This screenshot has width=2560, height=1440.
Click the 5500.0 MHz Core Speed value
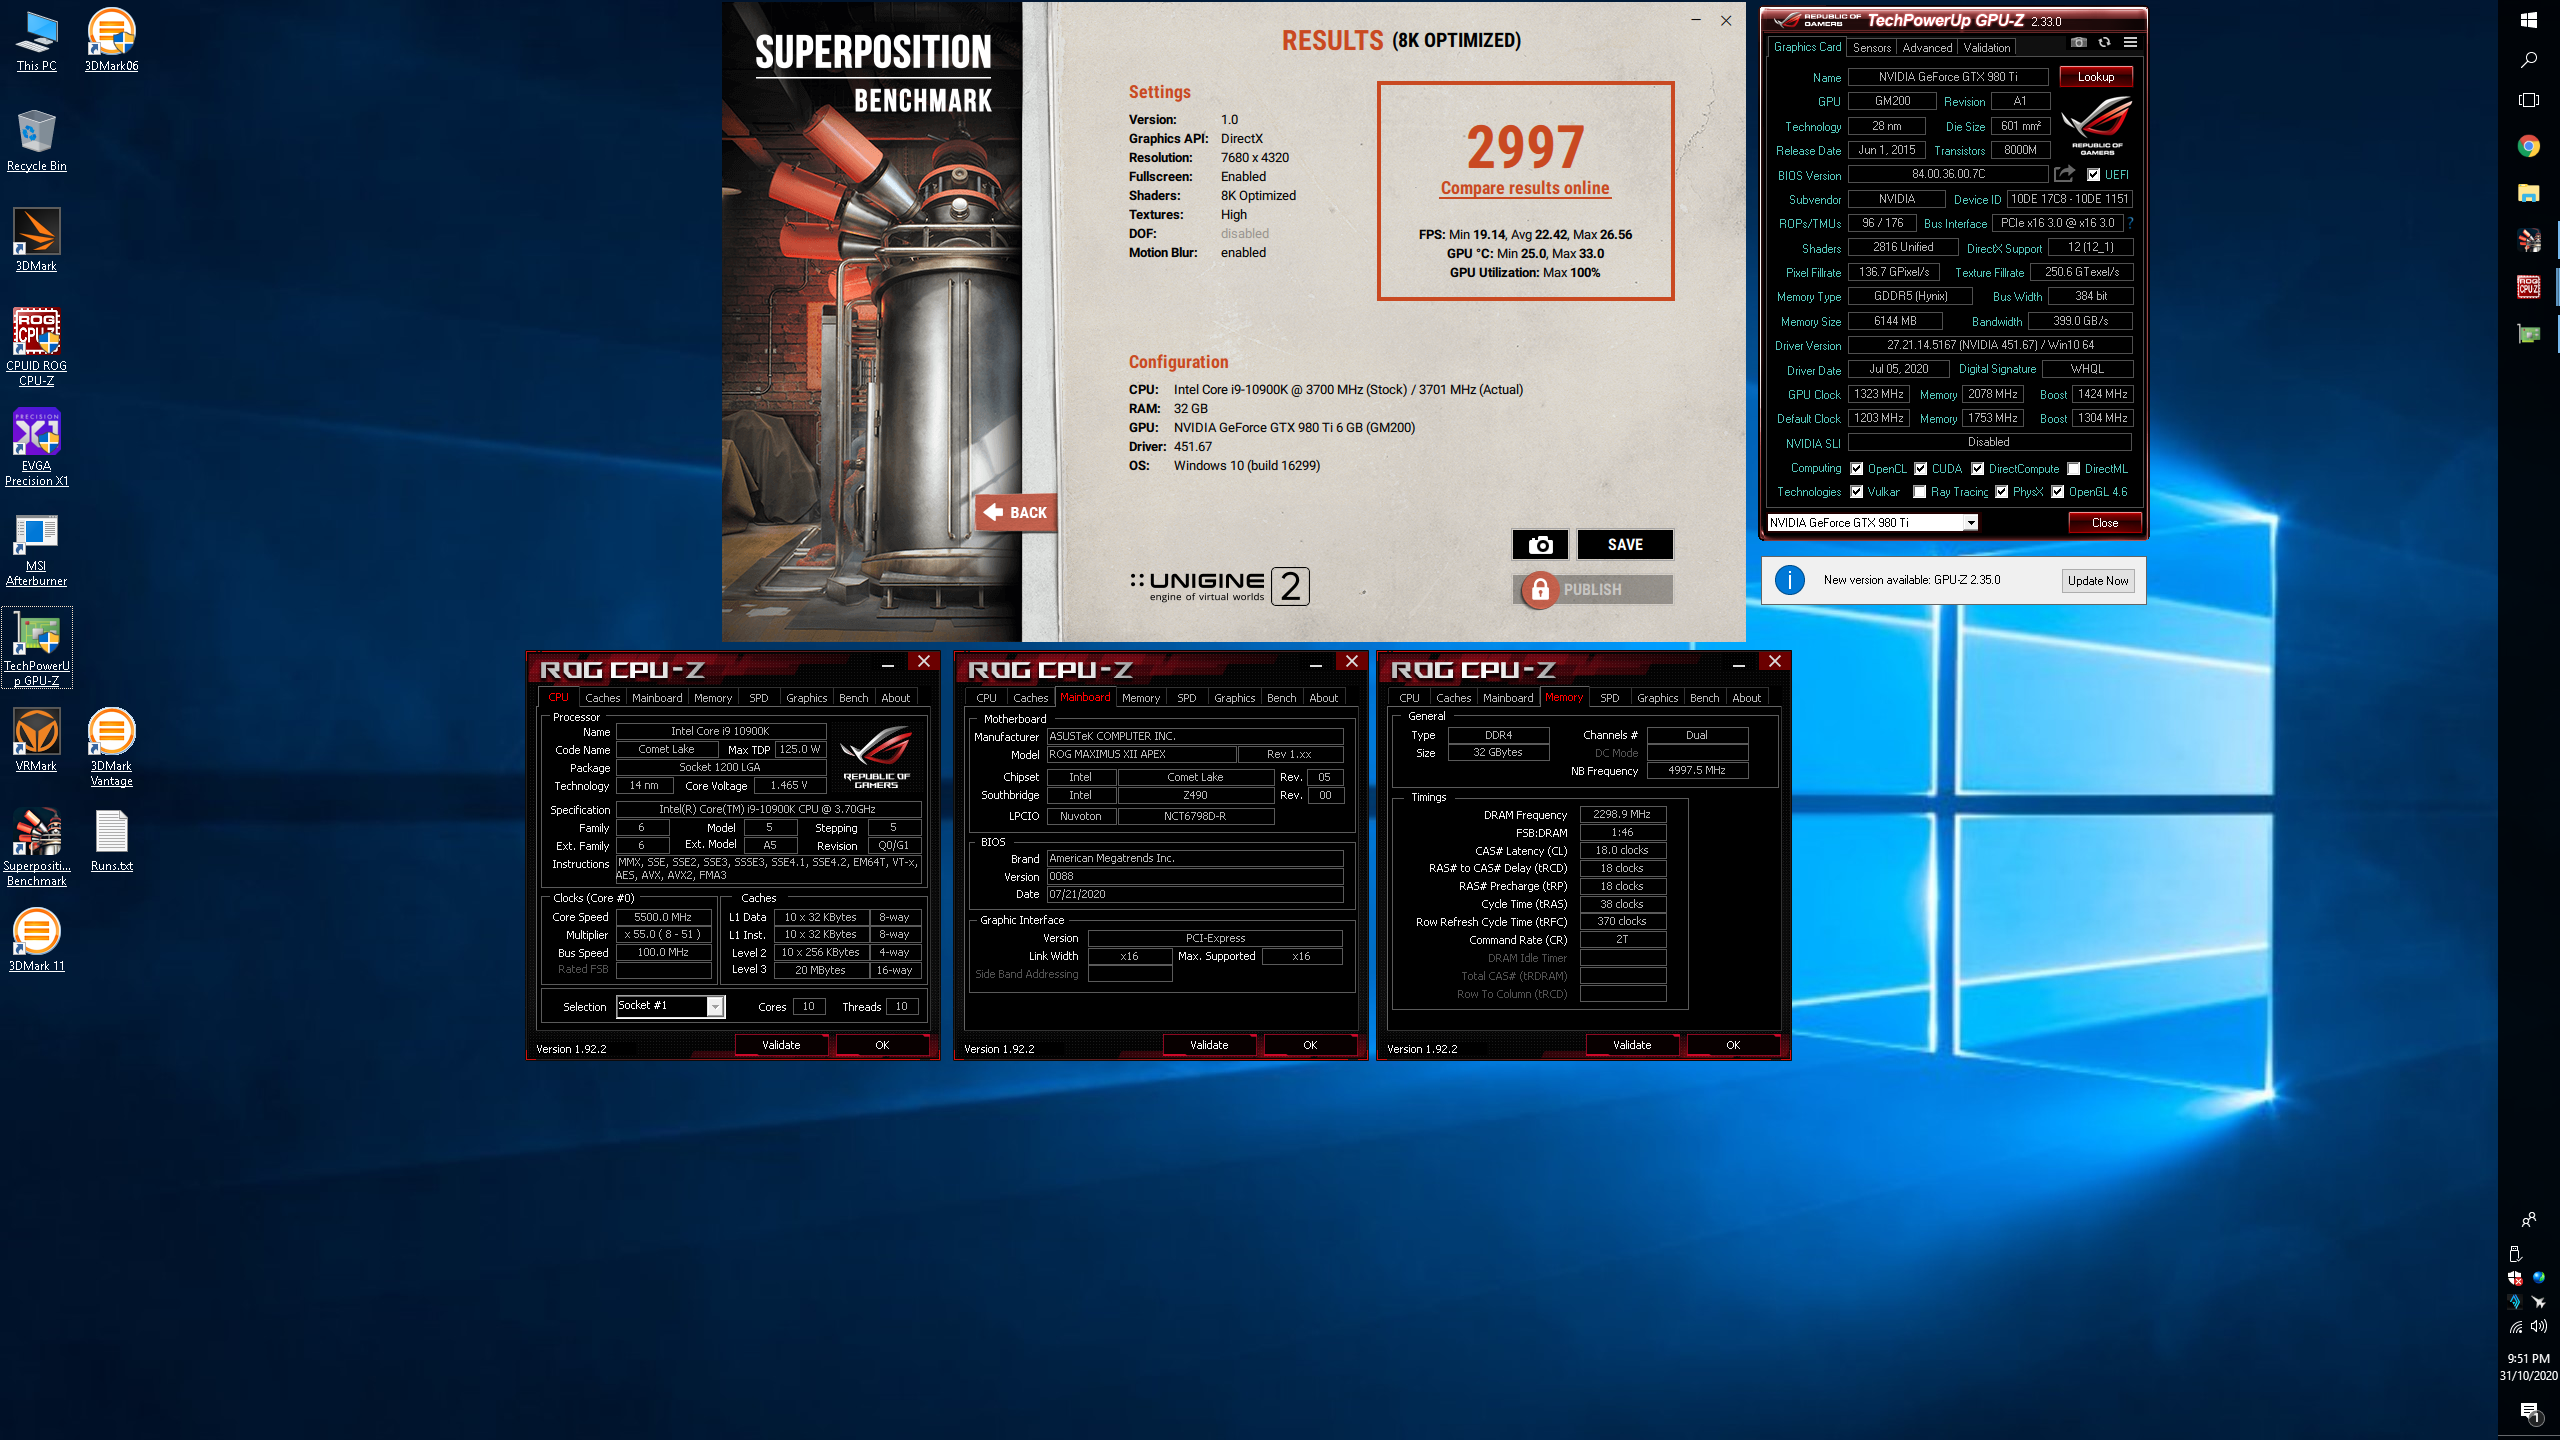pos(663,917)
